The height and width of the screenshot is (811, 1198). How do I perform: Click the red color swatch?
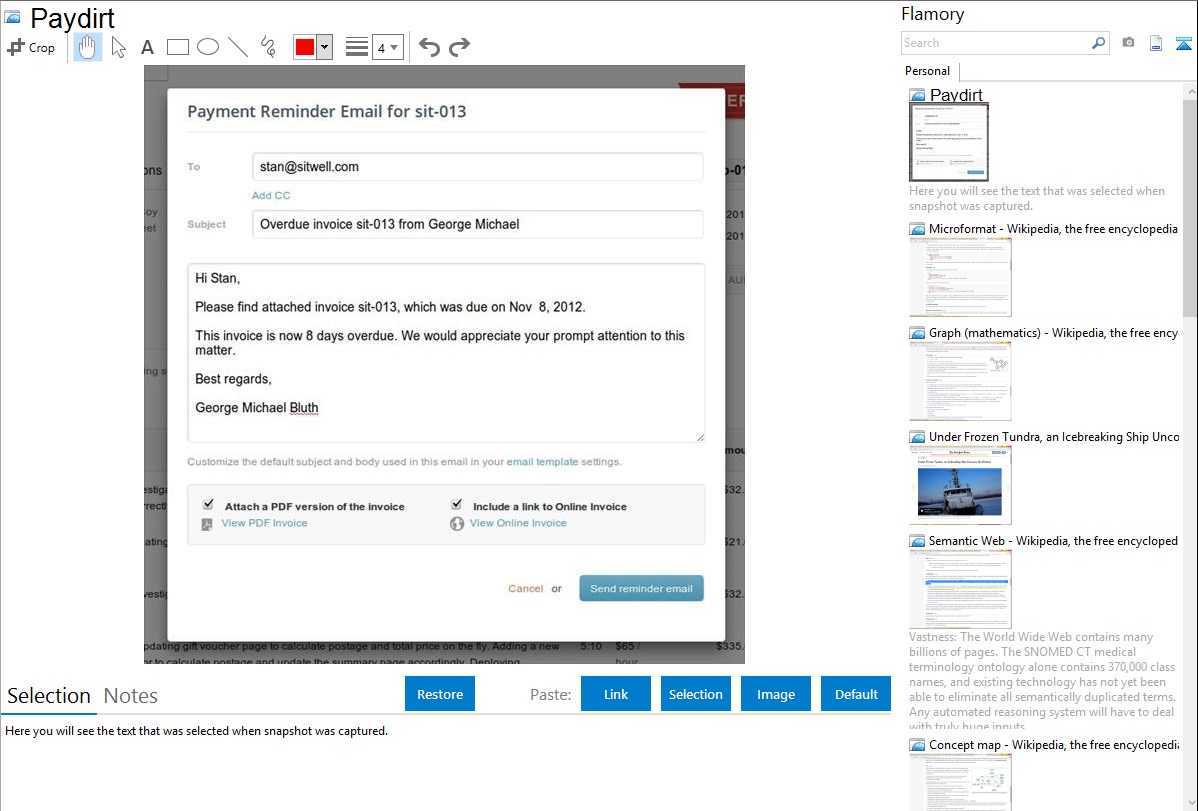click(x=304, y=47)
